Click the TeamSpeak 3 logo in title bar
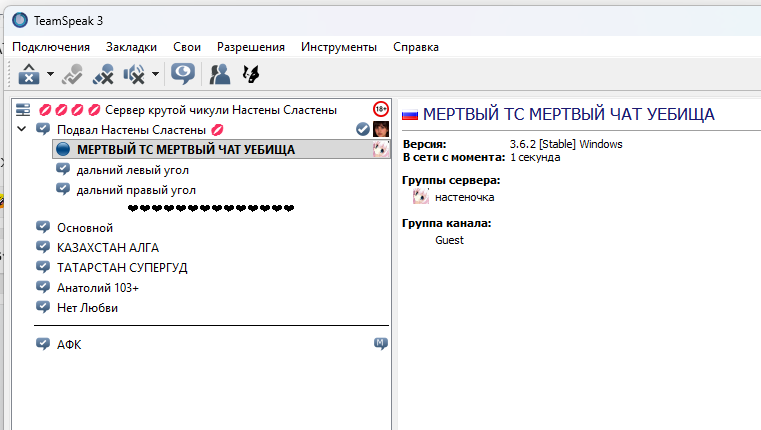Viewport: 761px width, 430px height. 20,20
